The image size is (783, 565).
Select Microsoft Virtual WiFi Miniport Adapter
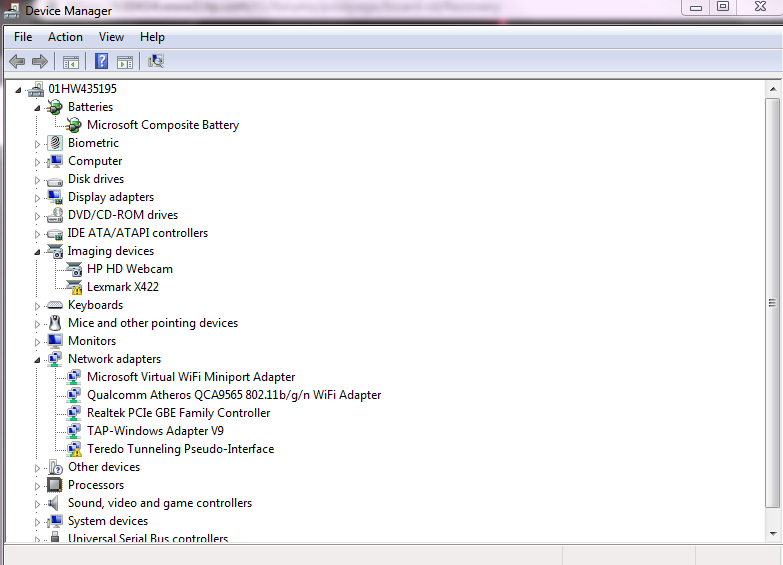[191, 377]
